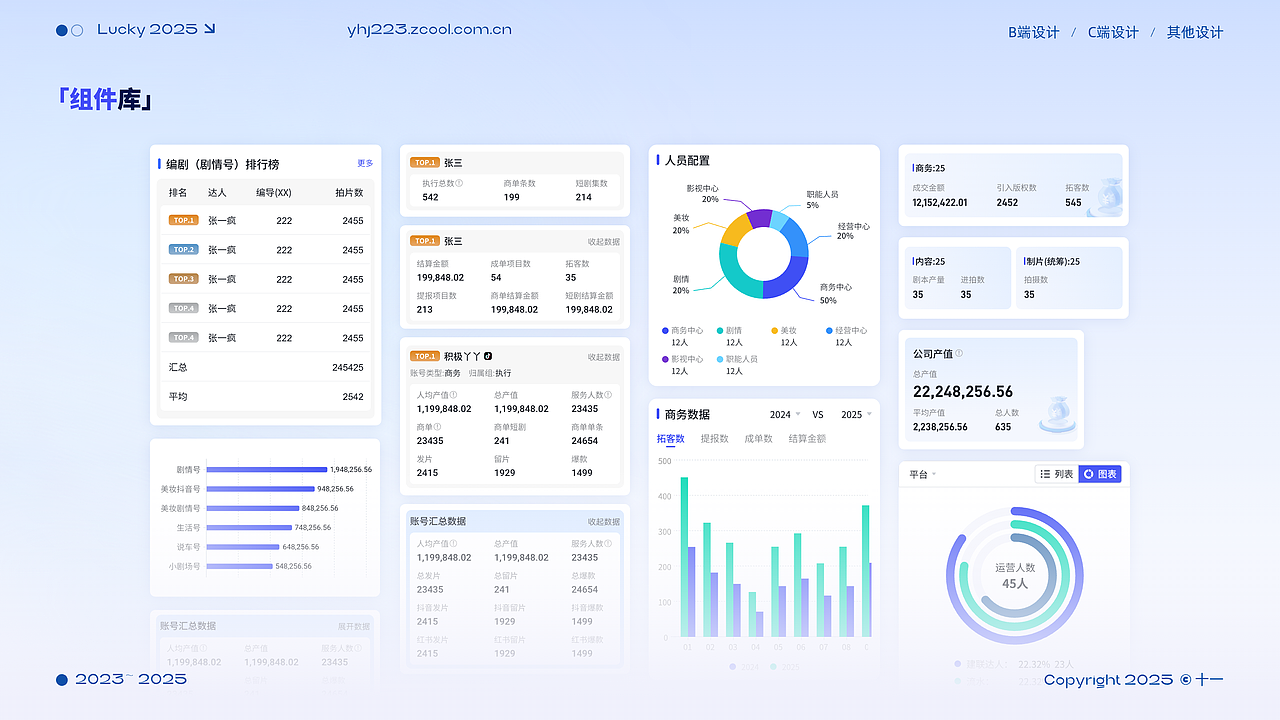
Task: Click info icon beside 人均产值 in 账号汇总数据 card
Action: coord(454,544)
